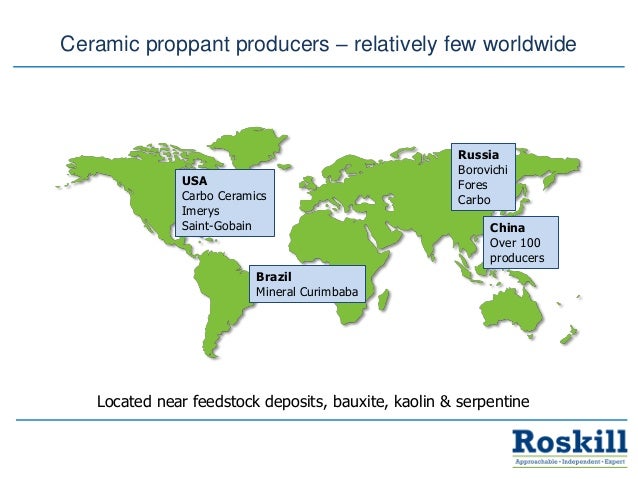Click 'Saint-Gobain' in the USA box

click(216, 226)
